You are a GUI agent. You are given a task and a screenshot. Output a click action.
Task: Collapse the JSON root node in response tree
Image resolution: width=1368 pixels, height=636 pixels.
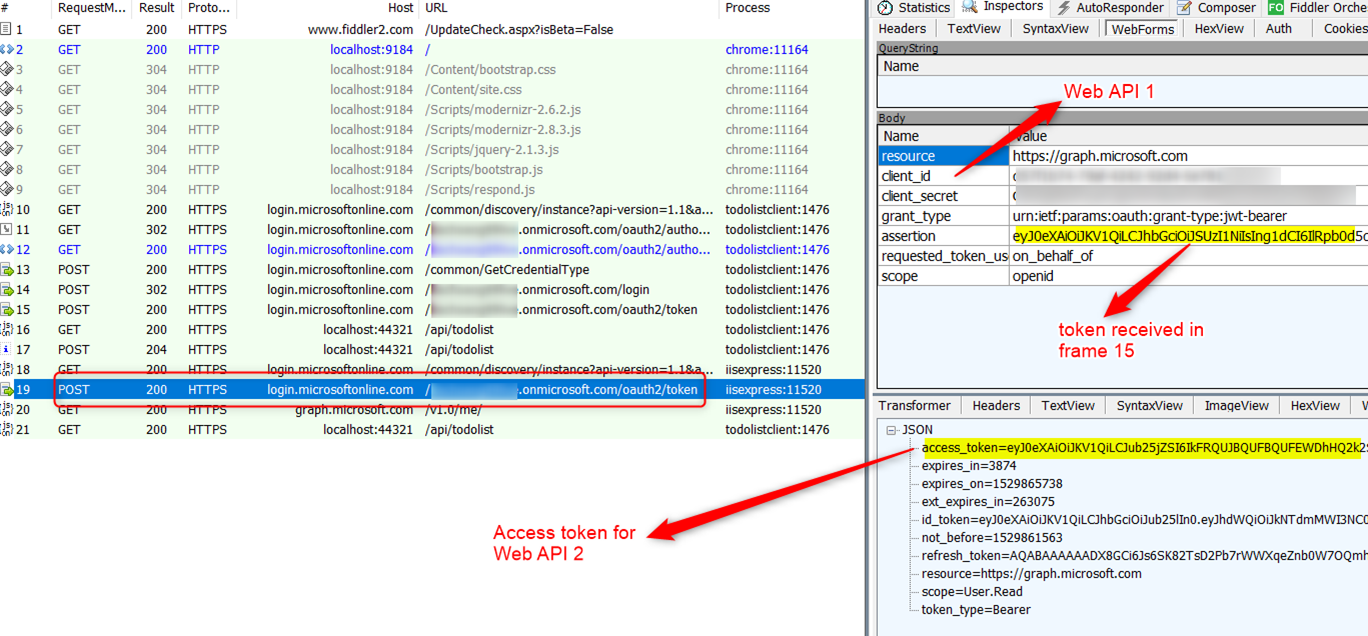point(891,430)
